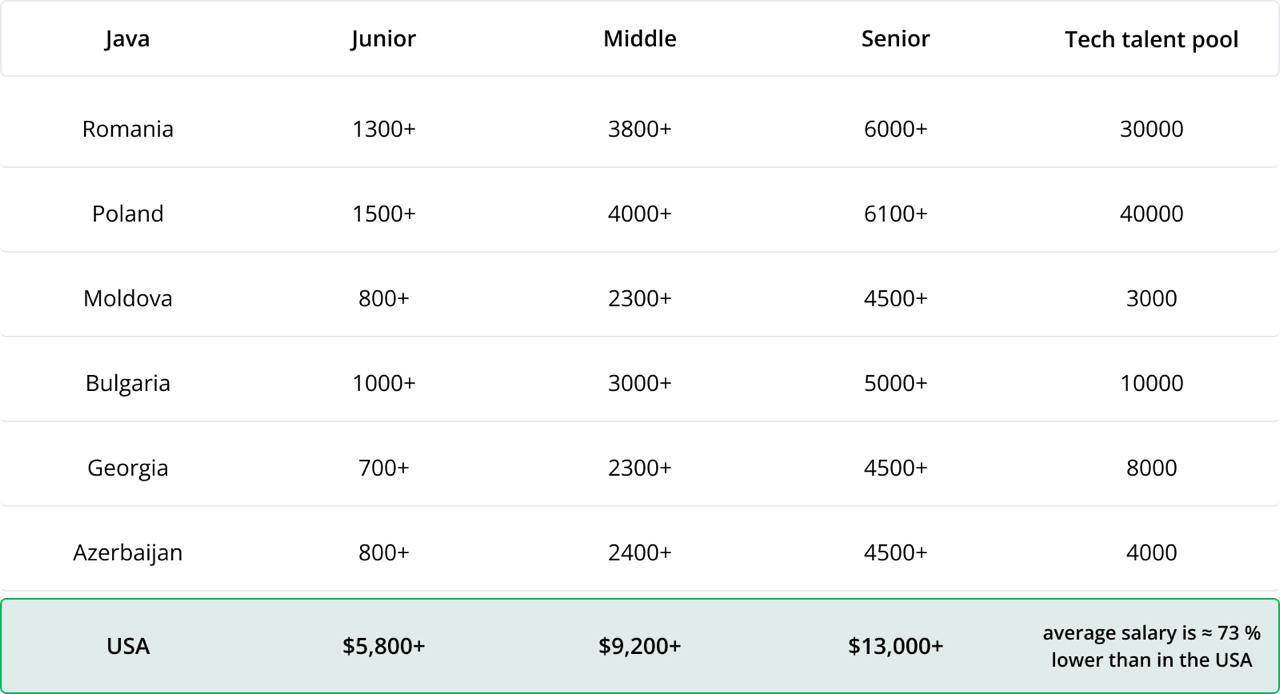Select the Bulgaria row label
Screen dimensions: 1280x694
click(127, 383)
